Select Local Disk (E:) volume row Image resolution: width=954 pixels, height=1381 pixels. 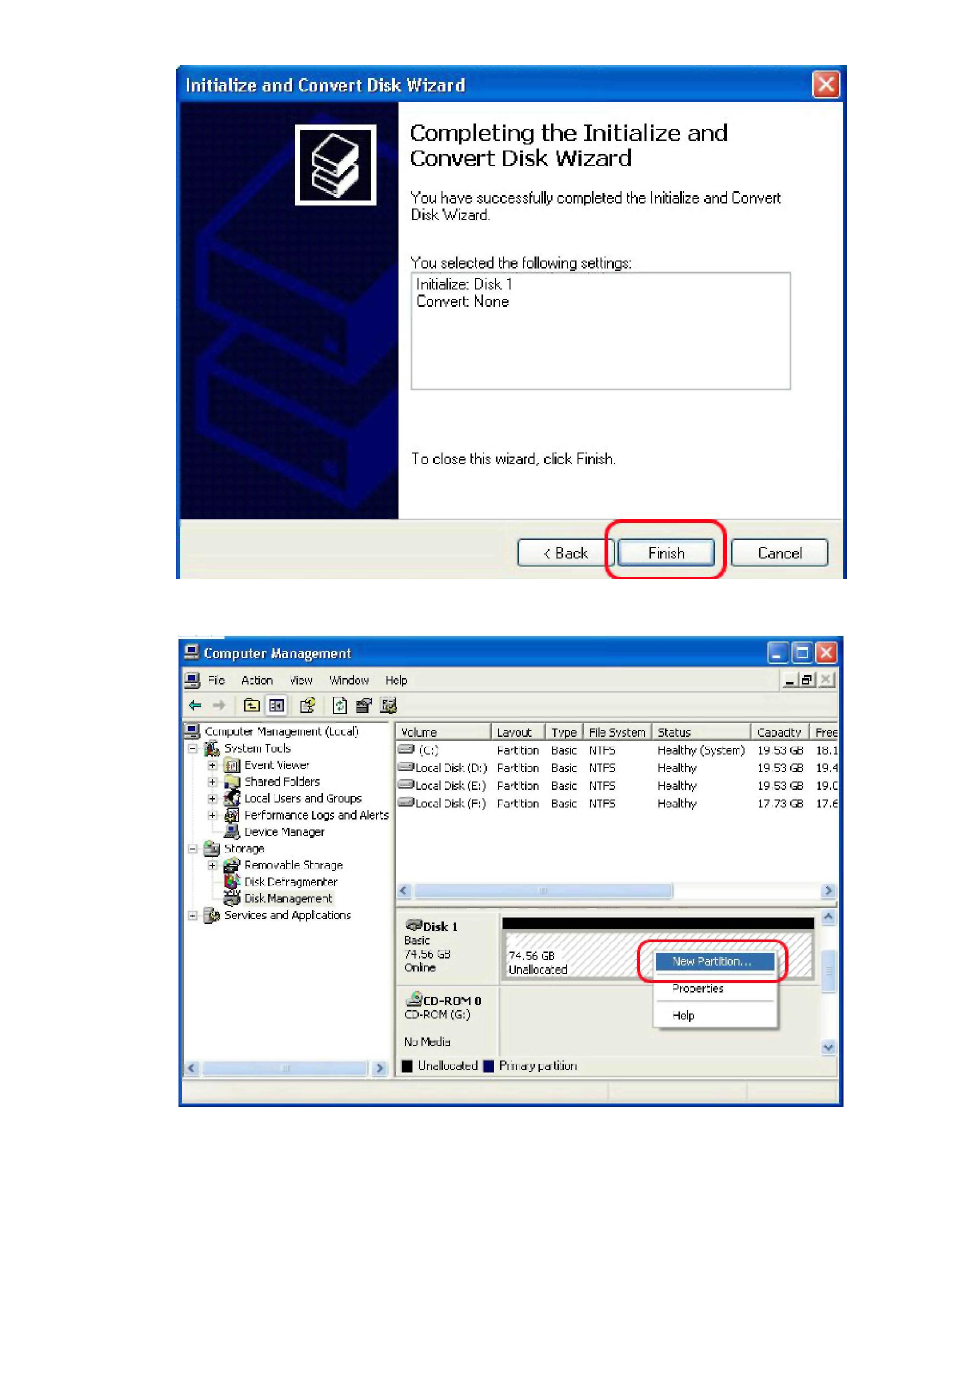coord(617,786)
